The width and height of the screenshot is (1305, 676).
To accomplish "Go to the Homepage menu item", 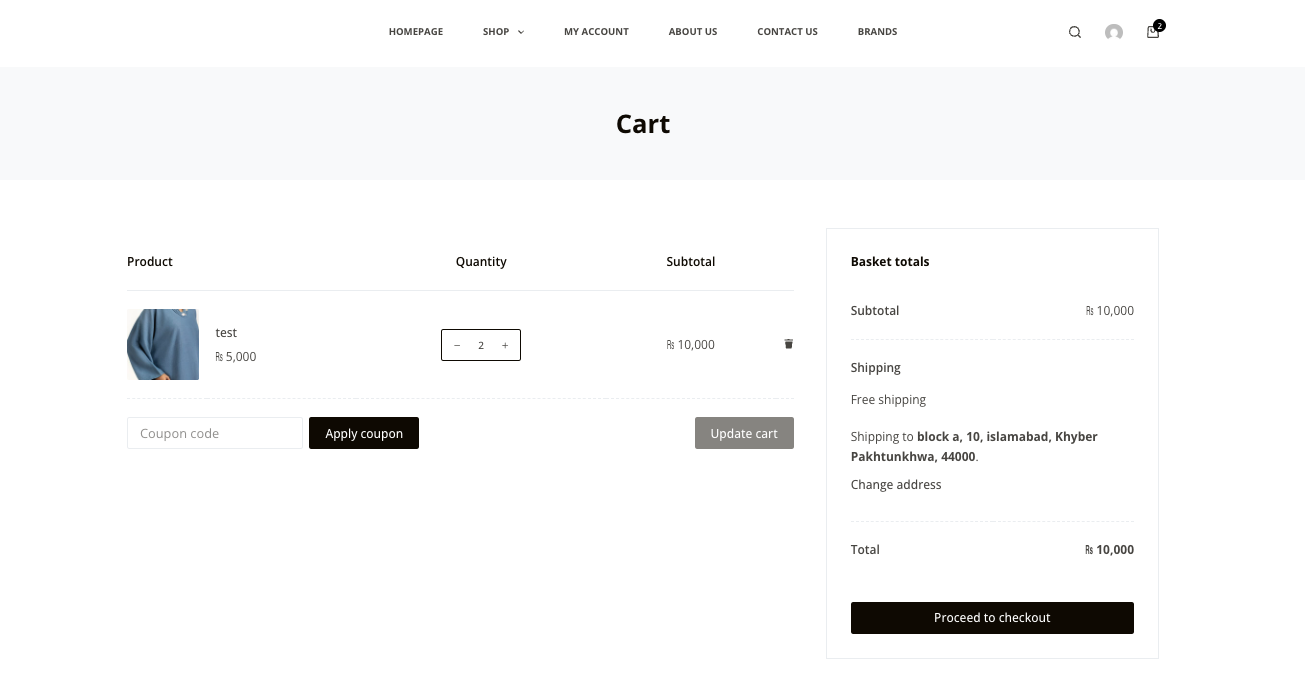I will point(415,32).
